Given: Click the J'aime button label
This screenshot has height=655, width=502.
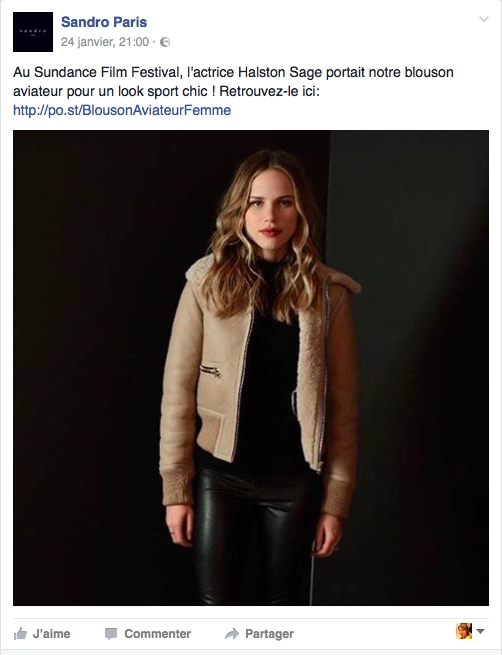Looking at the screenshot, I should tap(52, 634).
